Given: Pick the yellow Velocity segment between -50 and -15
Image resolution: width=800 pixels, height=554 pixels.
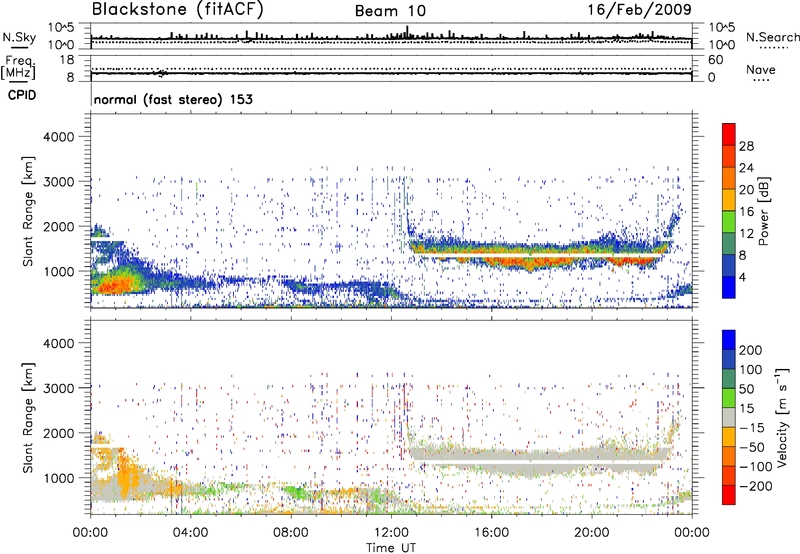Looking at the screenshot, I should [729, 437].
